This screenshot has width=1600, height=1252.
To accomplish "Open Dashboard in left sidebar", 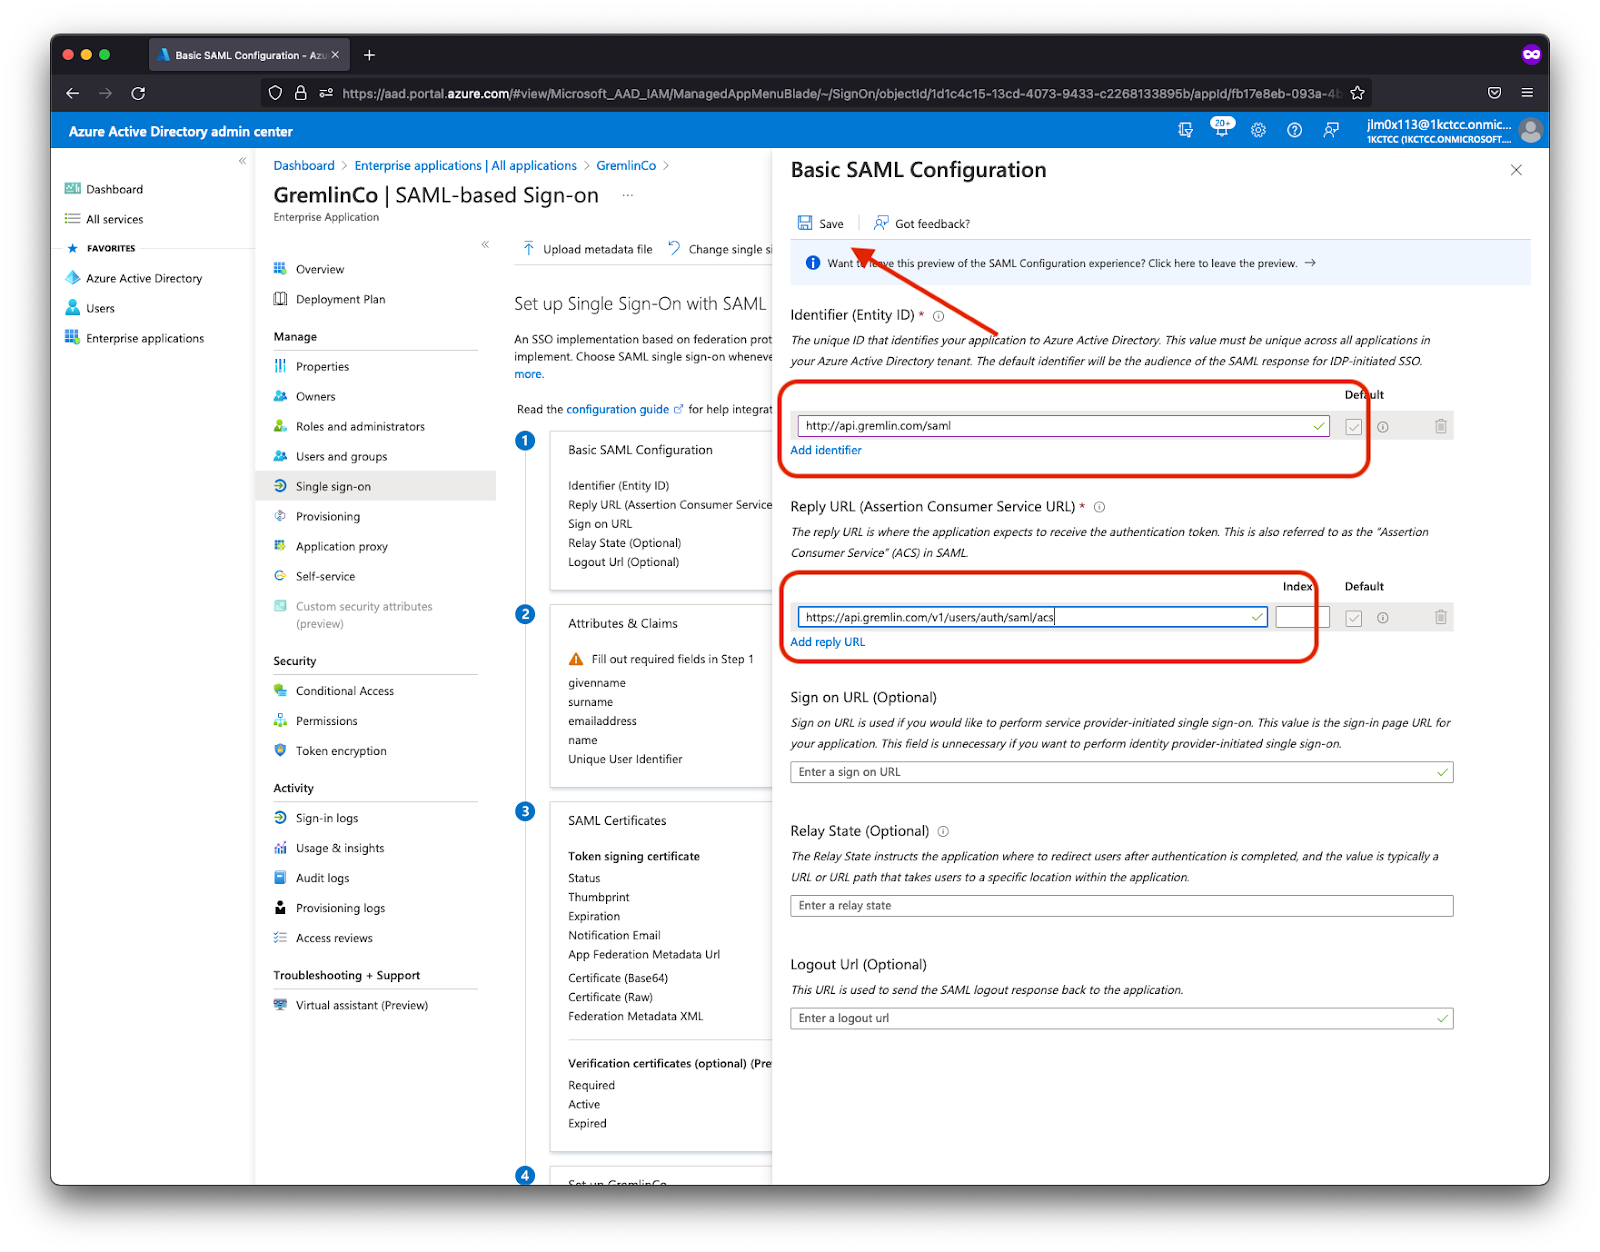I will click(114, 189).
